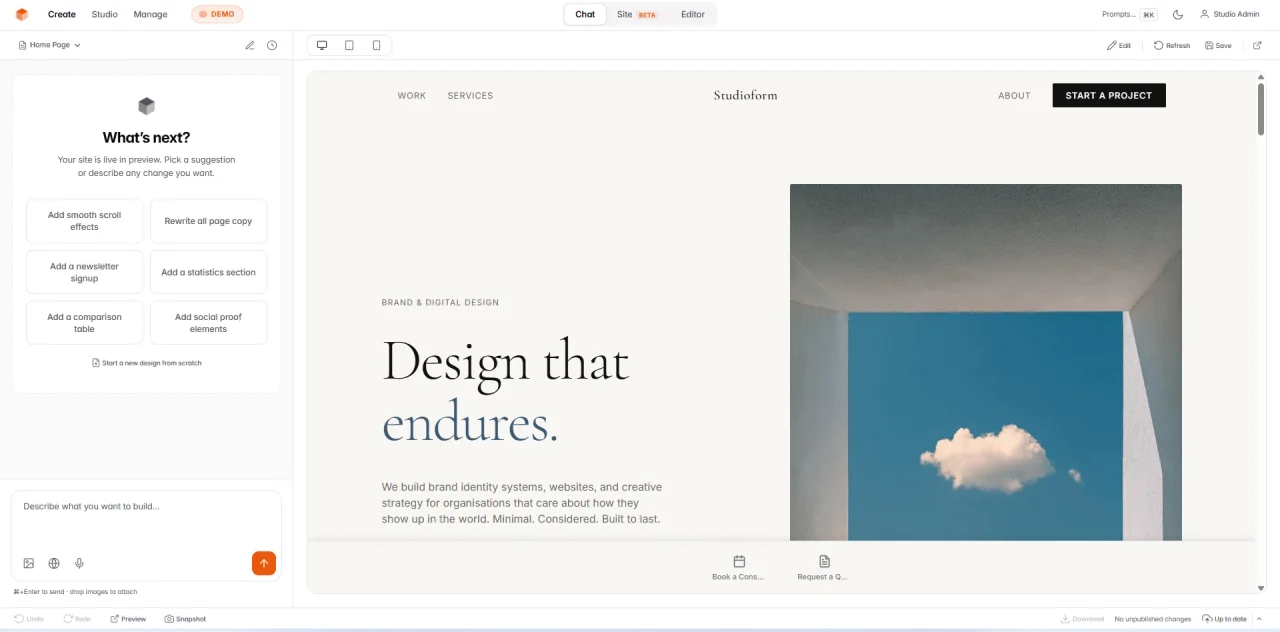This screenshot has width=1280, height=632.
Task: Expand the Home Page dropdown
Action: pyautogui.click(x=50, y=45)
